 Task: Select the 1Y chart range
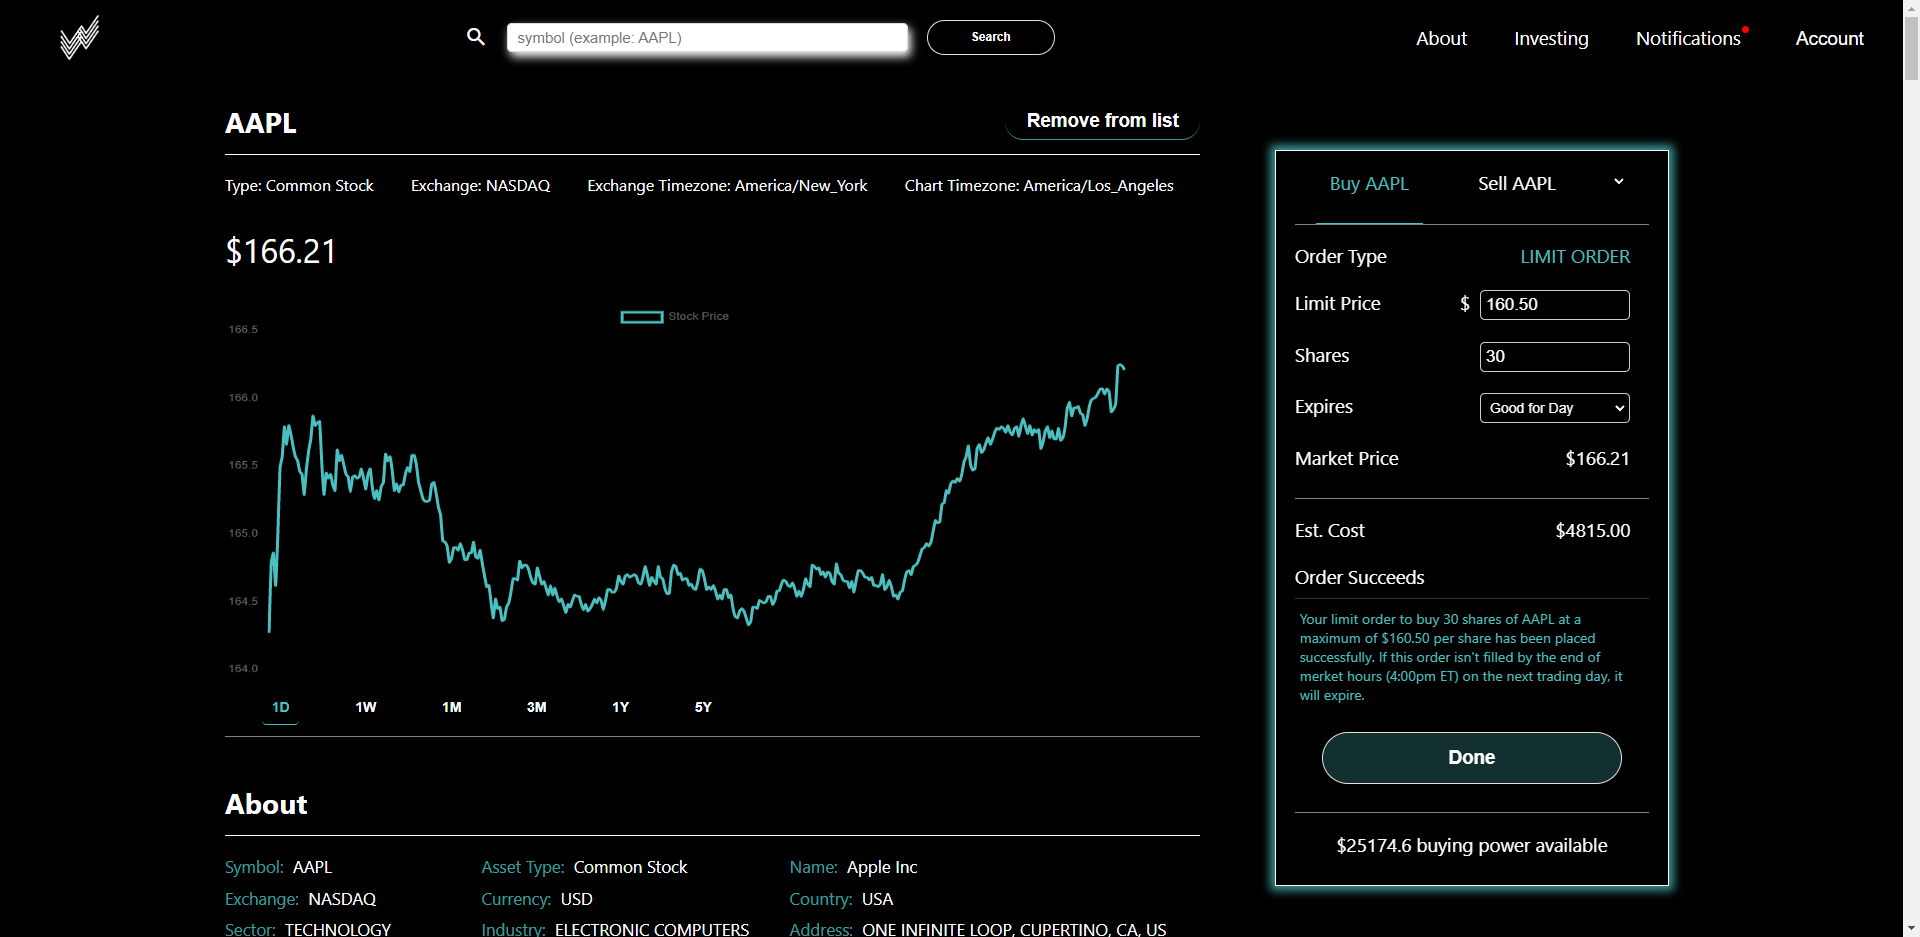[620, 707]
